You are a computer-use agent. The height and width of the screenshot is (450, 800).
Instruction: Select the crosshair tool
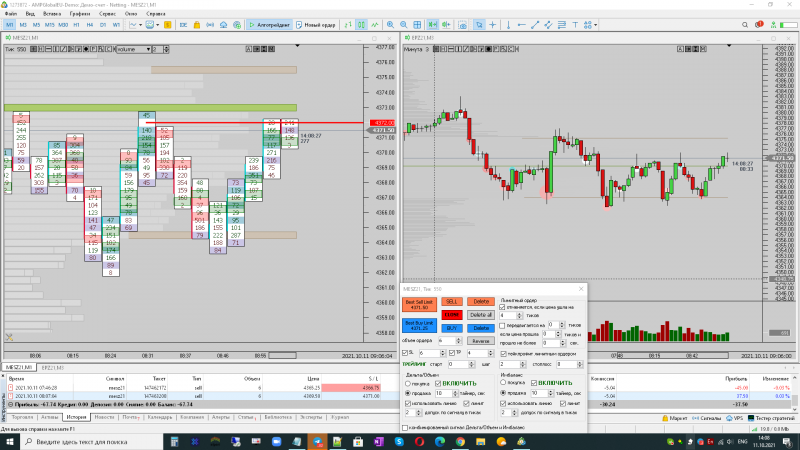(x=492, y=24)
